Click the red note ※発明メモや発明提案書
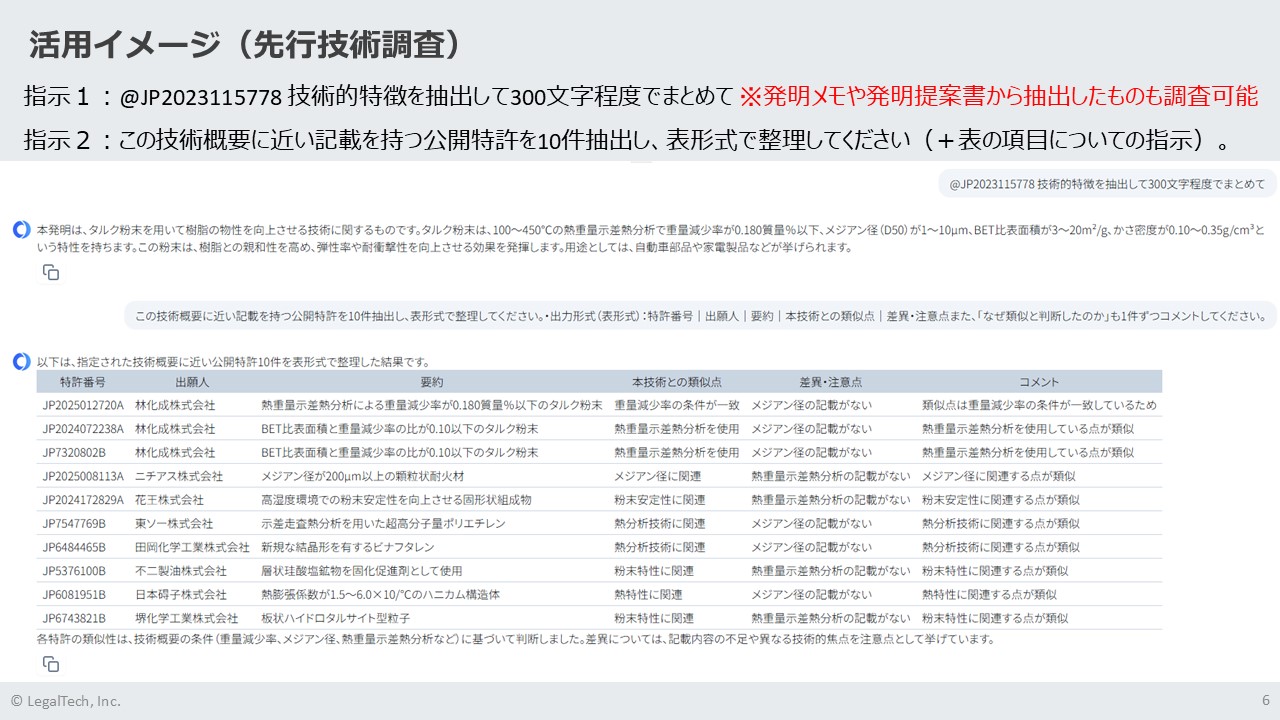This screenshot has width=1280, height=720. 998,97
